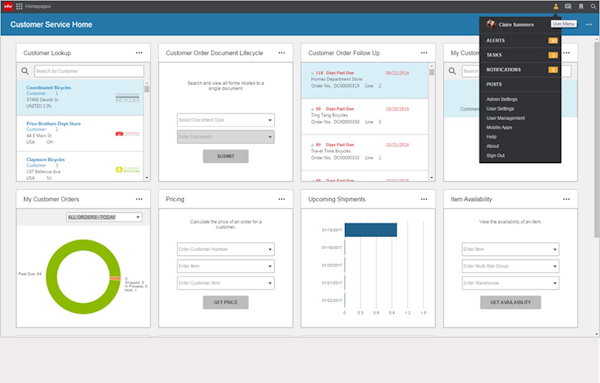Open the All Orders - Today dropdown

point(104,217)
